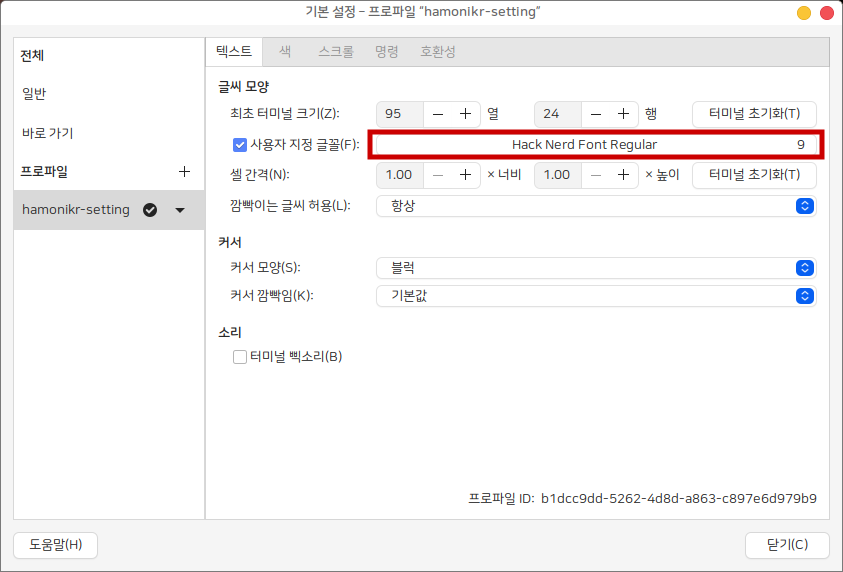Increase cell width spacing with plus

point(465,175)
